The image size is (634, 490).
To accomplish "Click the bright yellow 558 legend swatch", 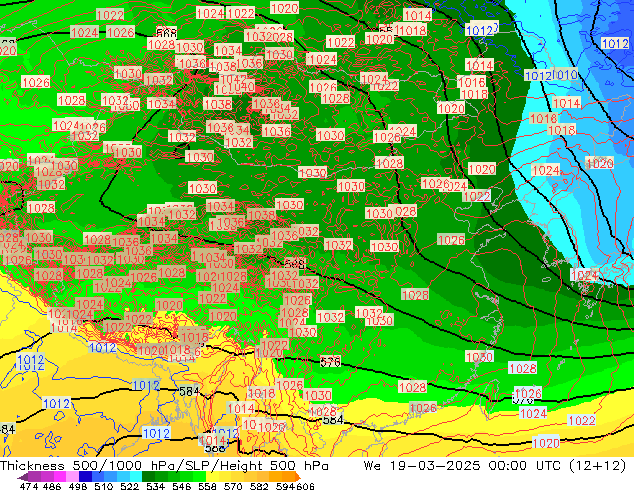I will pyautogui.click(x=212, y=477).
